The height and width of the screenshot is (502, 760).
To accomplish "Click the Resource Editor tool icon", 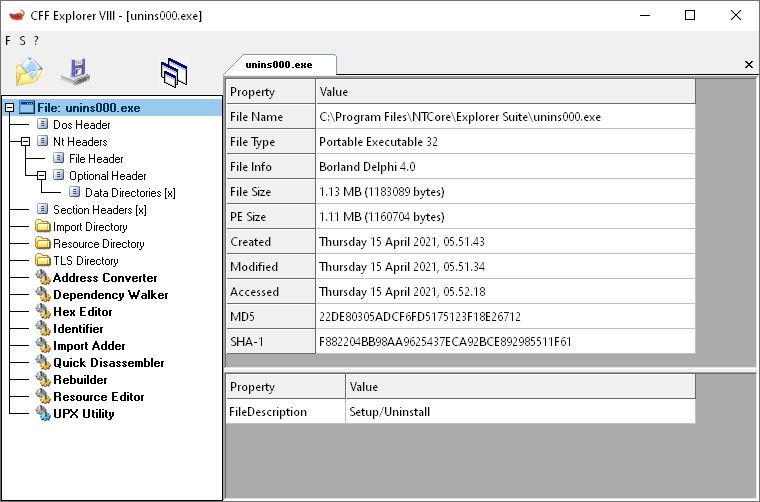I will point(43,396).
